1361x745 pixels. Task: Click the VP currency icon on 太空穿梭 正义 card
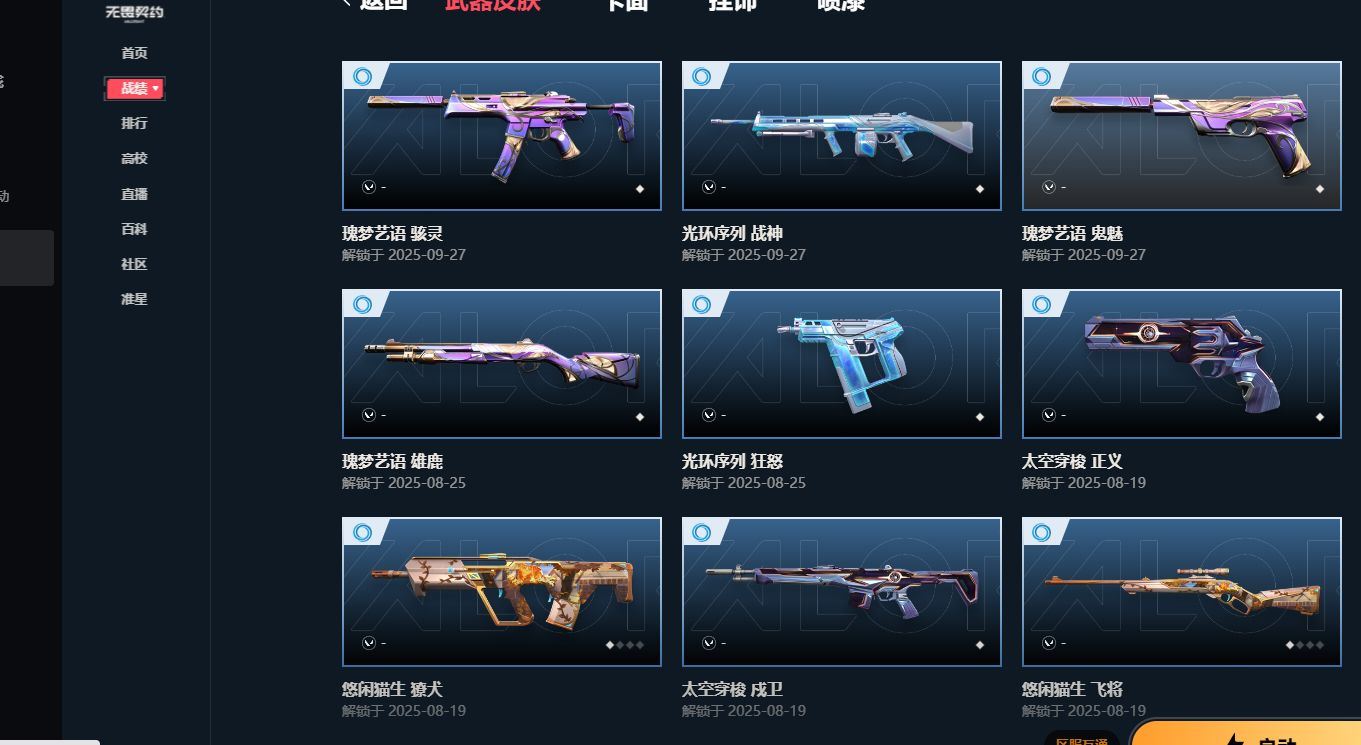tap(1049, 415)
